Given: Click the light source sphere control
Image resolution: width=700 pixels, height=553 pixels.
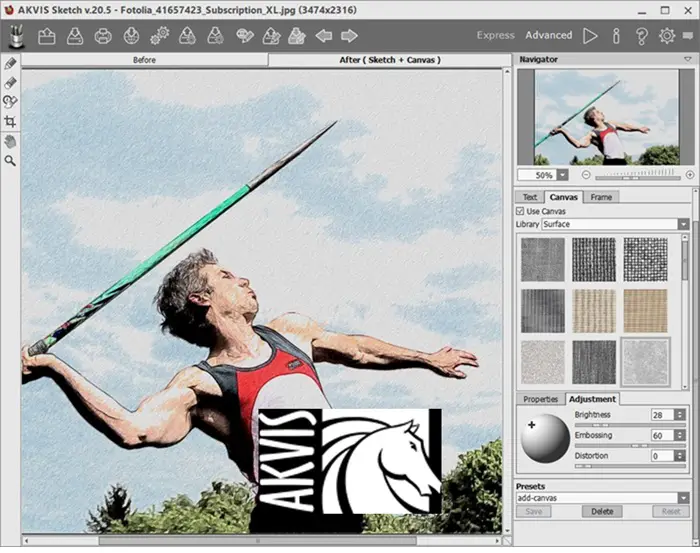Looking at the screenshot, I should coord(545,438).
